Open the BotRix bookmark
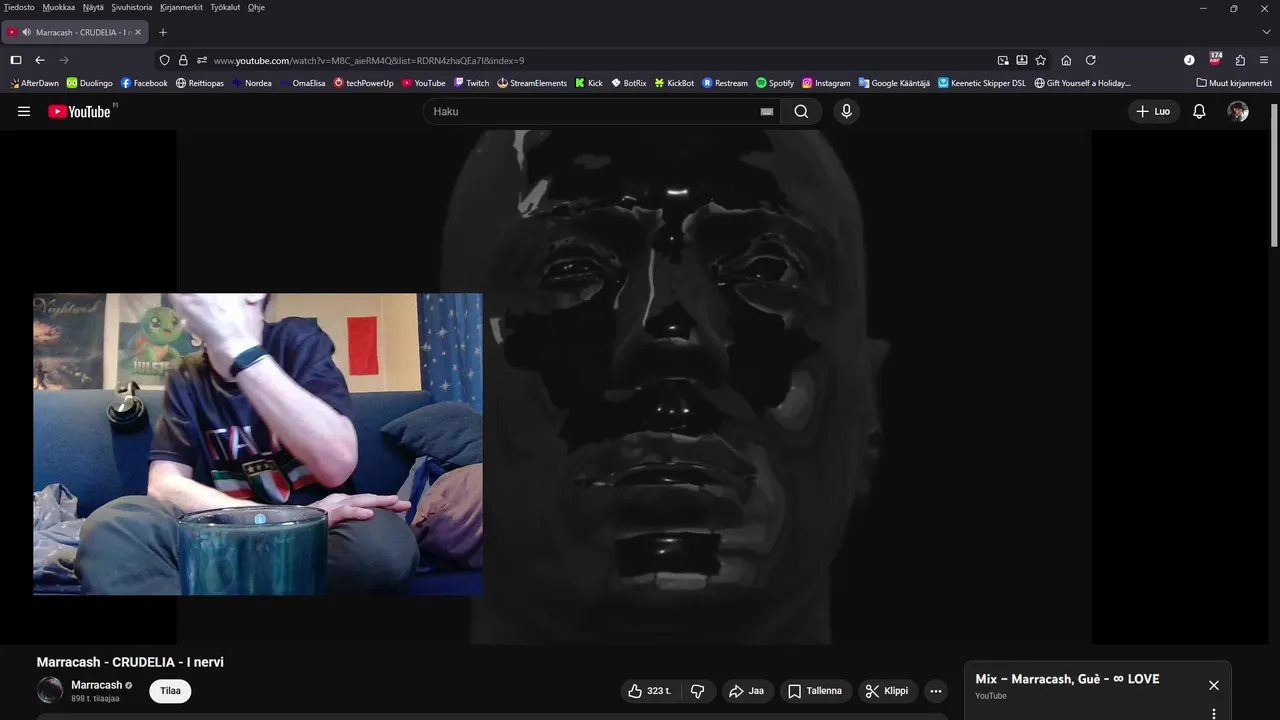This screenshot has width=1280, height=720. (x=629, y=83)
